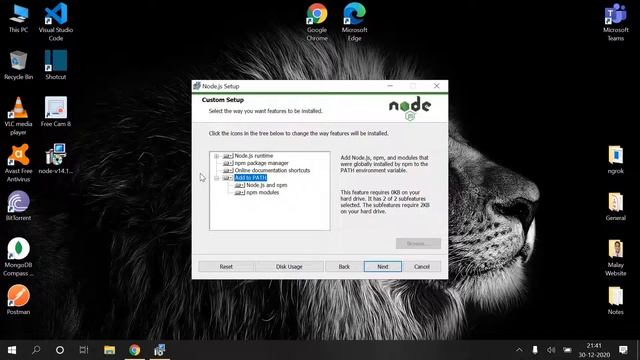
Task: Open the ngrok folder icon
Action: click(616, 160)
